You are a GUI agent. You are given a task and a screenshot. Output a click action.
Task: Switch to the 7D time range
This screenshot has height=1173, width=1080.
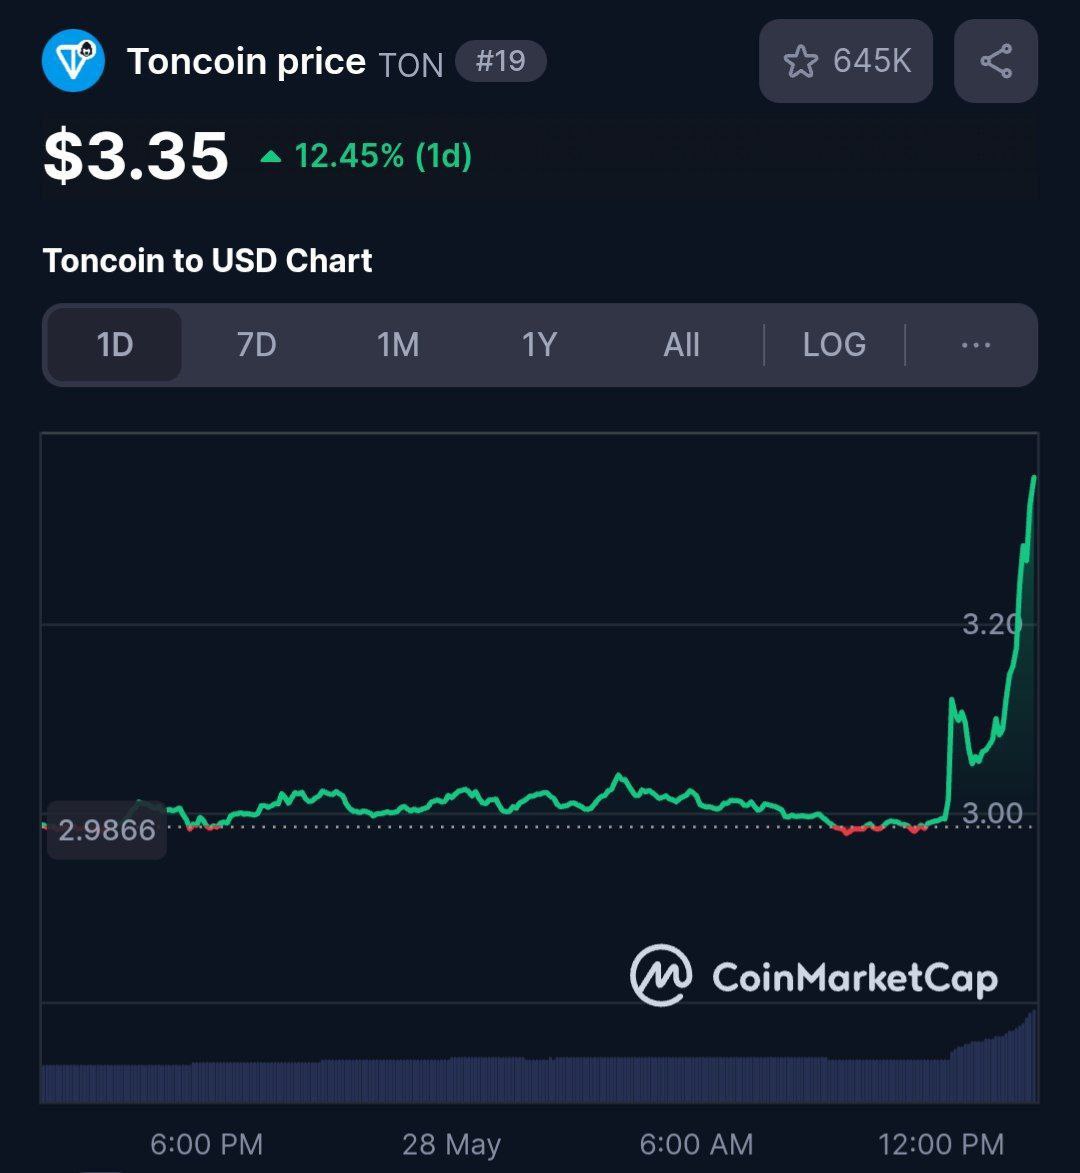(257, 345)
